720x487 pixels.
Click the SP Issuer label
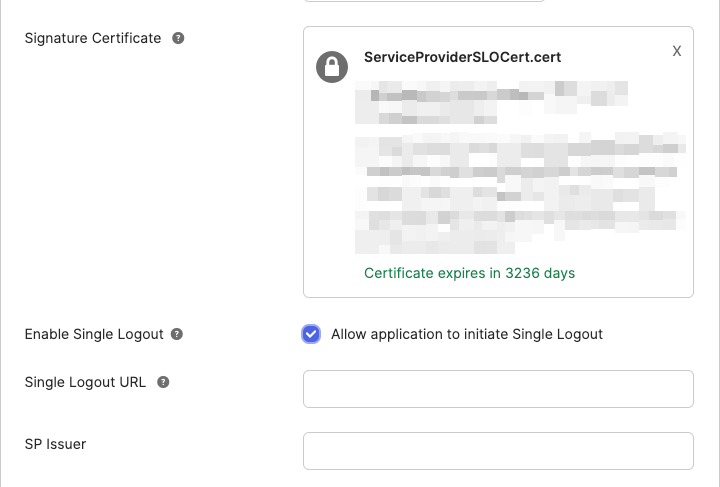pyautogui.click(x=55, y=443)
